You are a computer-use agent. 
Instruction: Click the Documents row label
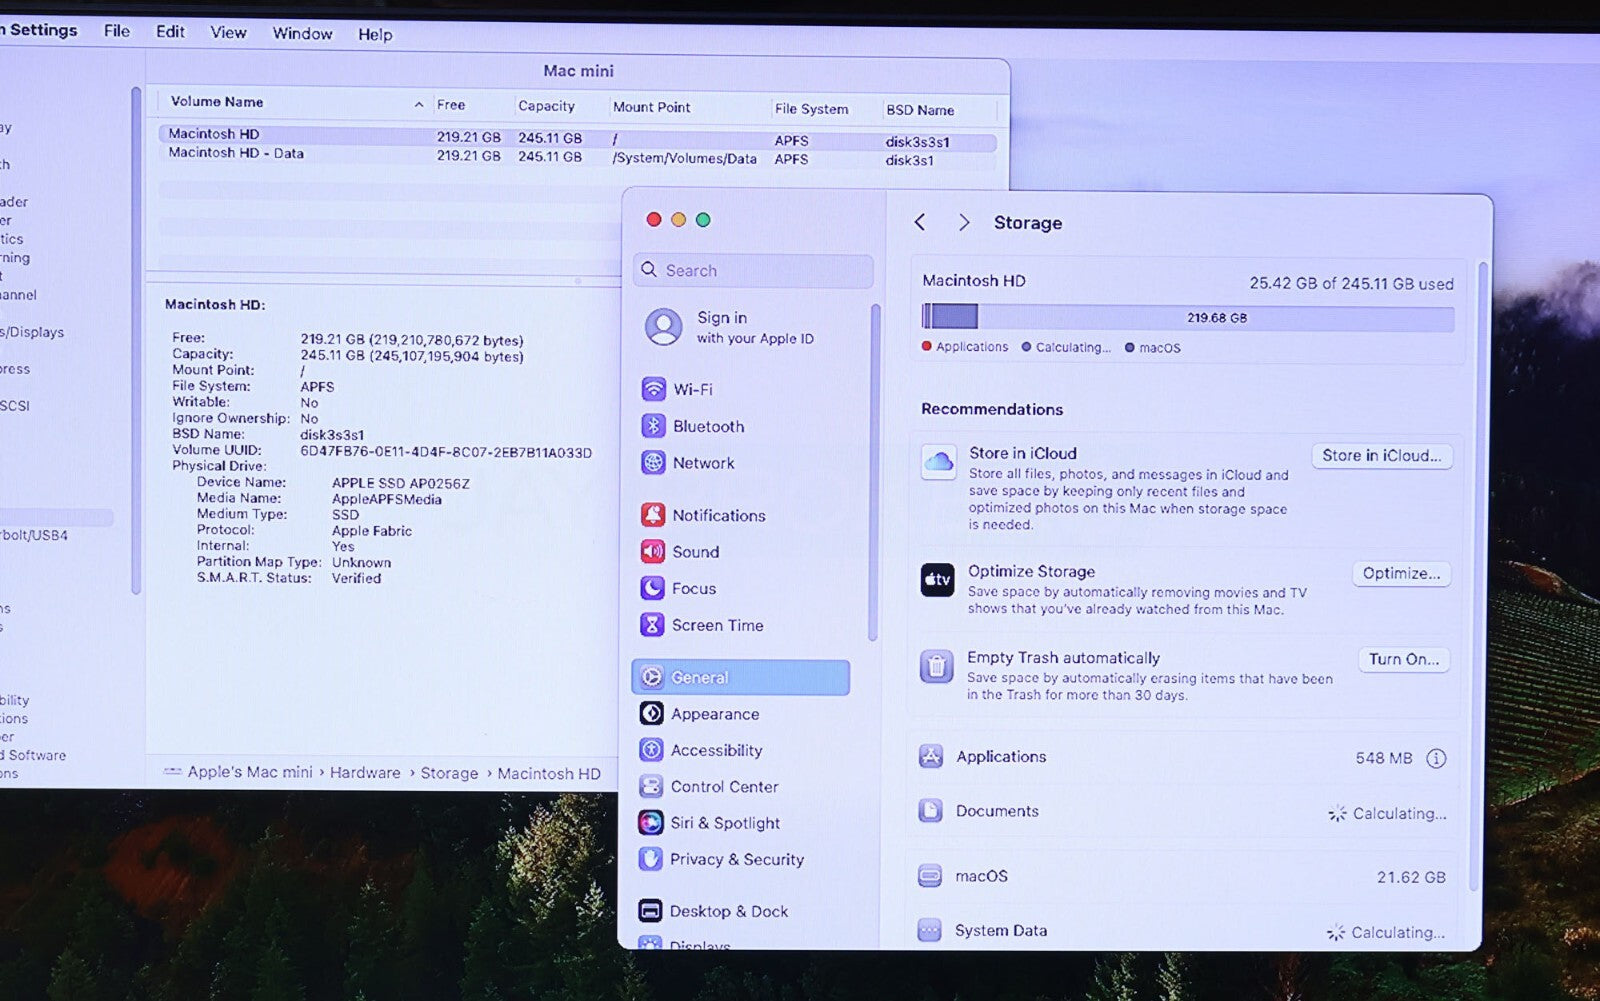(997, 811)
